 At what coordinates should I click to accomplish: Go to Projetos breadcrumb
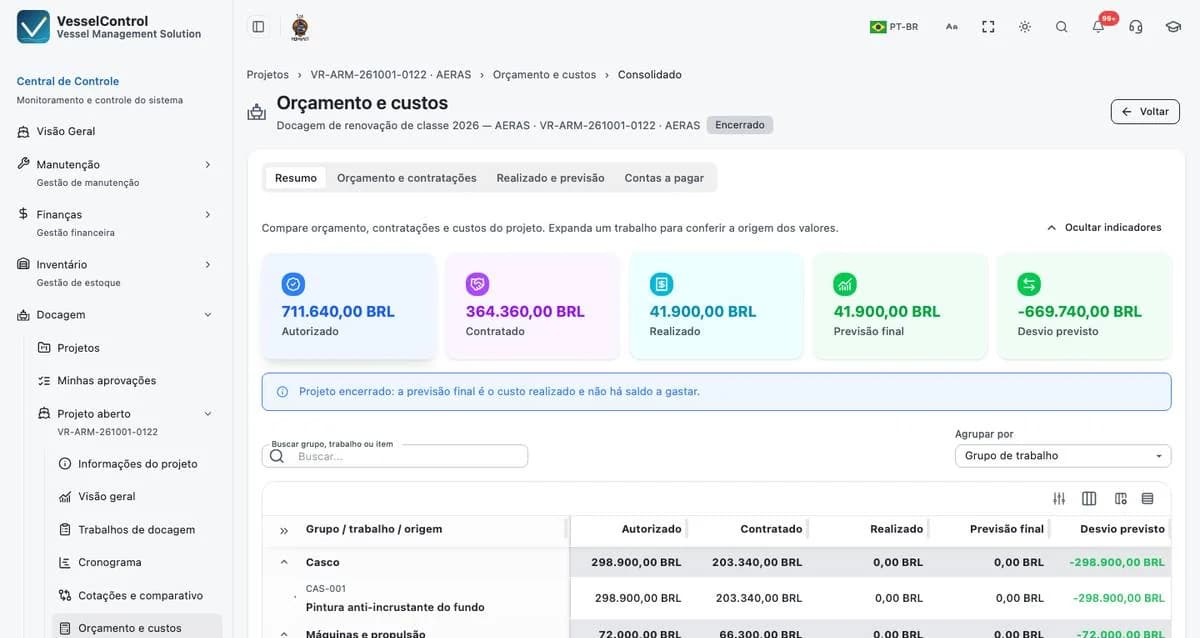click(268, 75)
